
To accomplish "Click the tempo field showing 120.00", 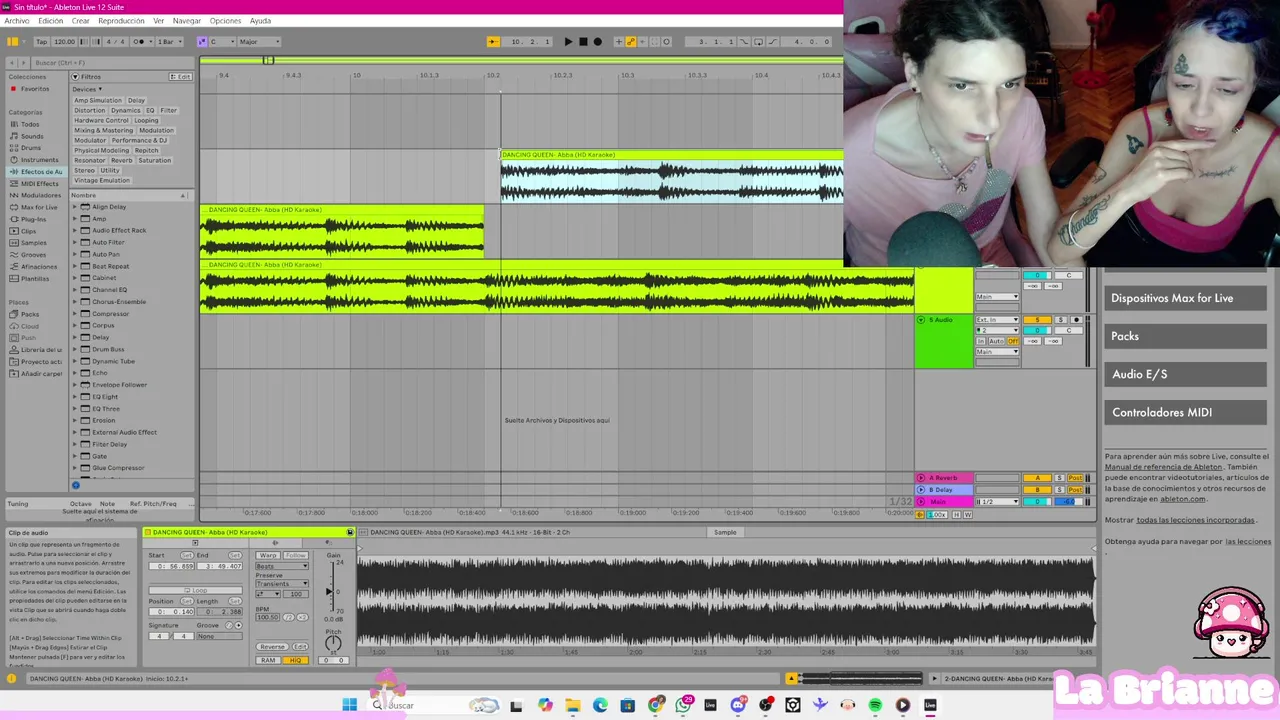I will click(x=65, y=41).
